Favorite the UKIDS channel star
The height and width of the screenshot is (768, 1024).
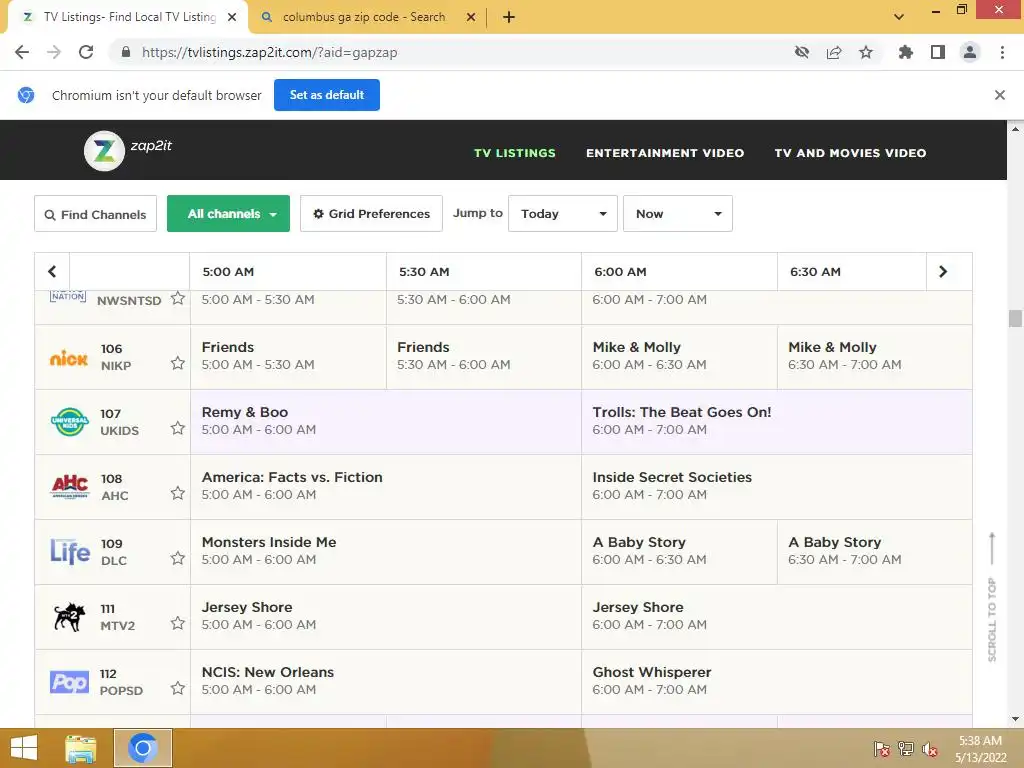(178, 428)
